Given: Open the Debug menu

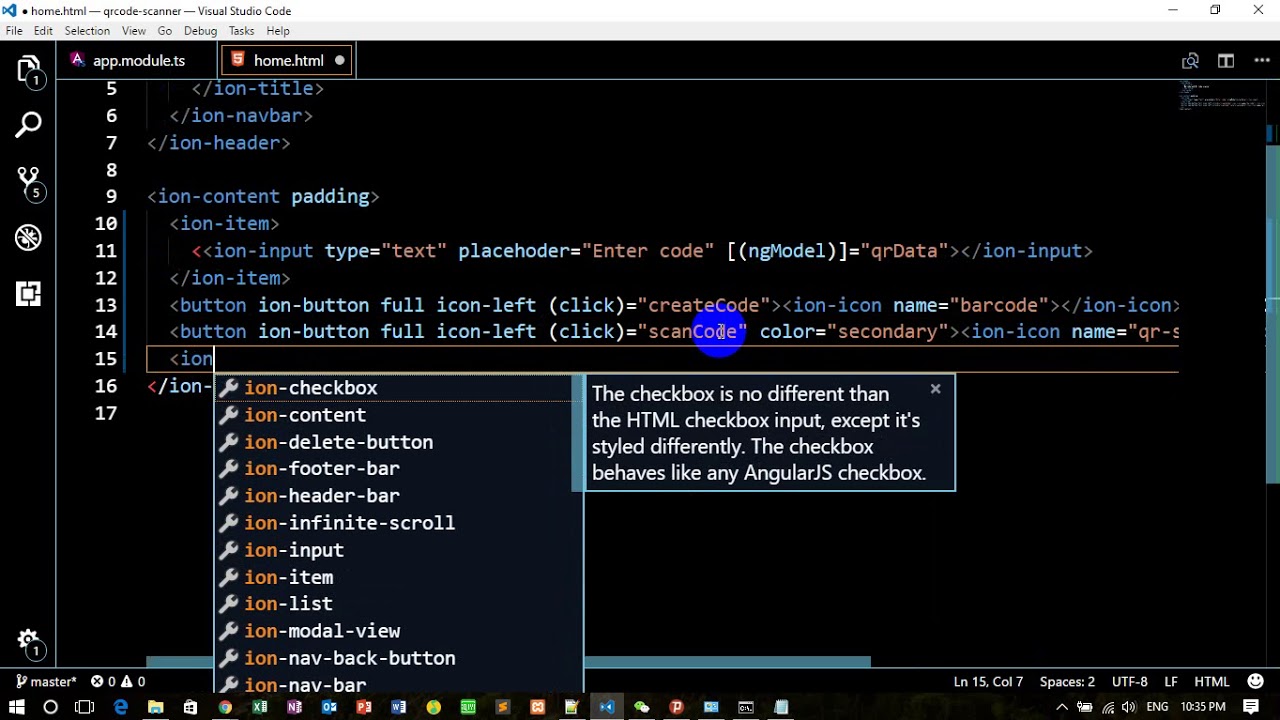Looking at the screenshot, I should pyautogui.click(x=200, y=31).
